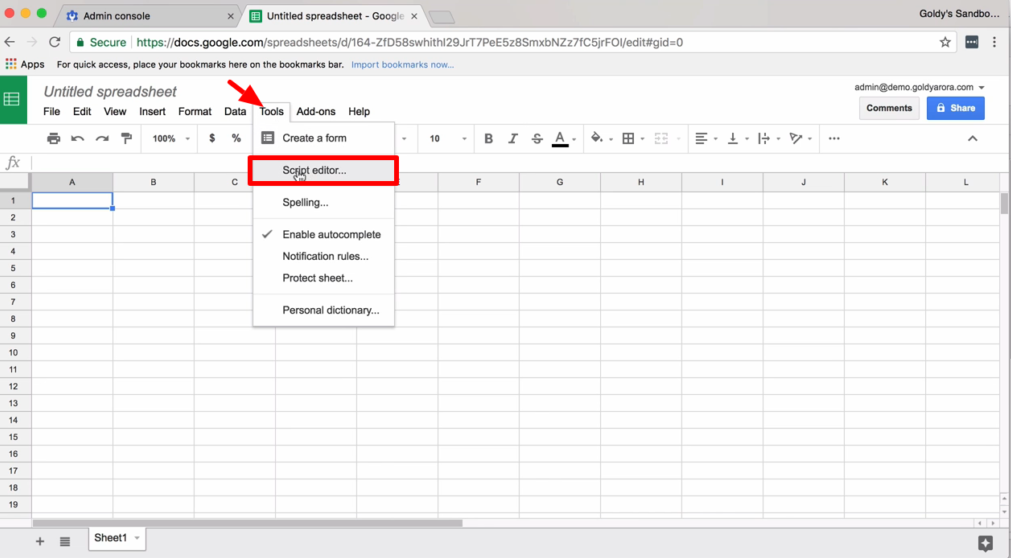
Task: Select Protect sheet option
Action: (323, 278)
